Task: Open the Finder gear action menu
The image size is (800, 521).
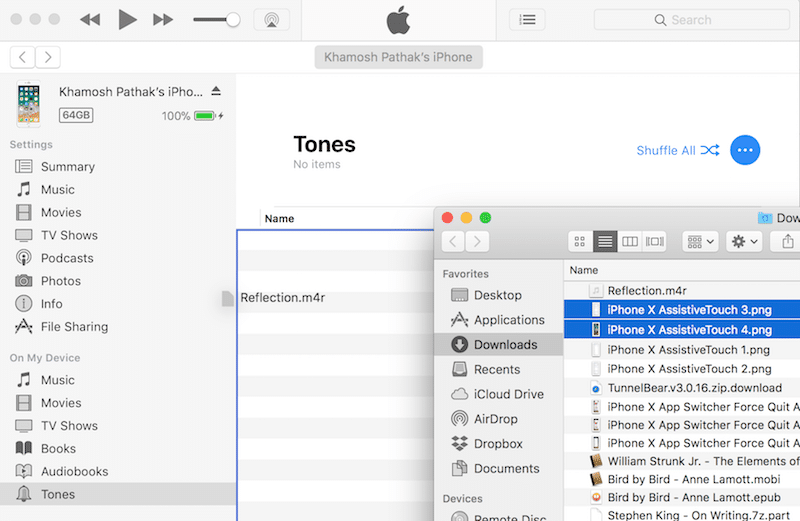Action: (745, 241)
